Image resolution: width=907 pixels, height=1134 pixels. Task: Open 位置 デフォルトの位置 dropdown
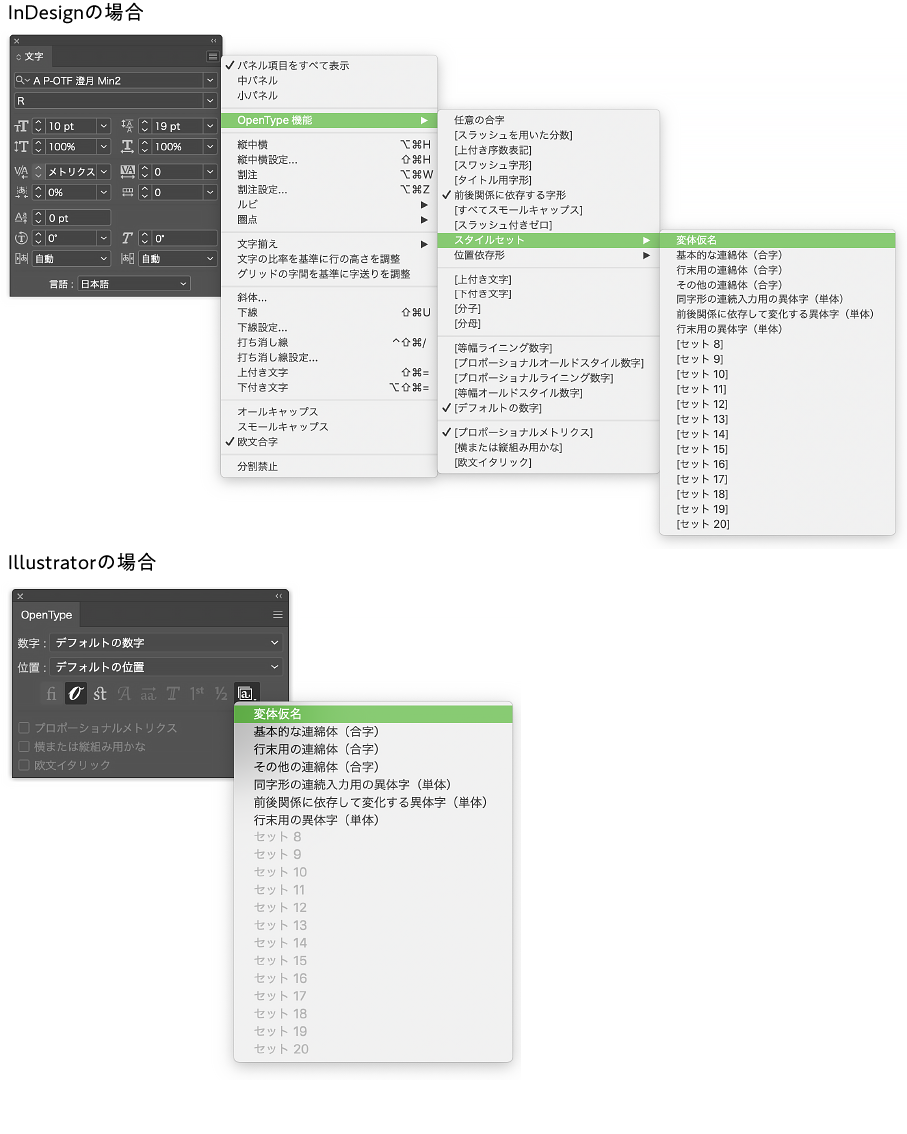point(166,667)
